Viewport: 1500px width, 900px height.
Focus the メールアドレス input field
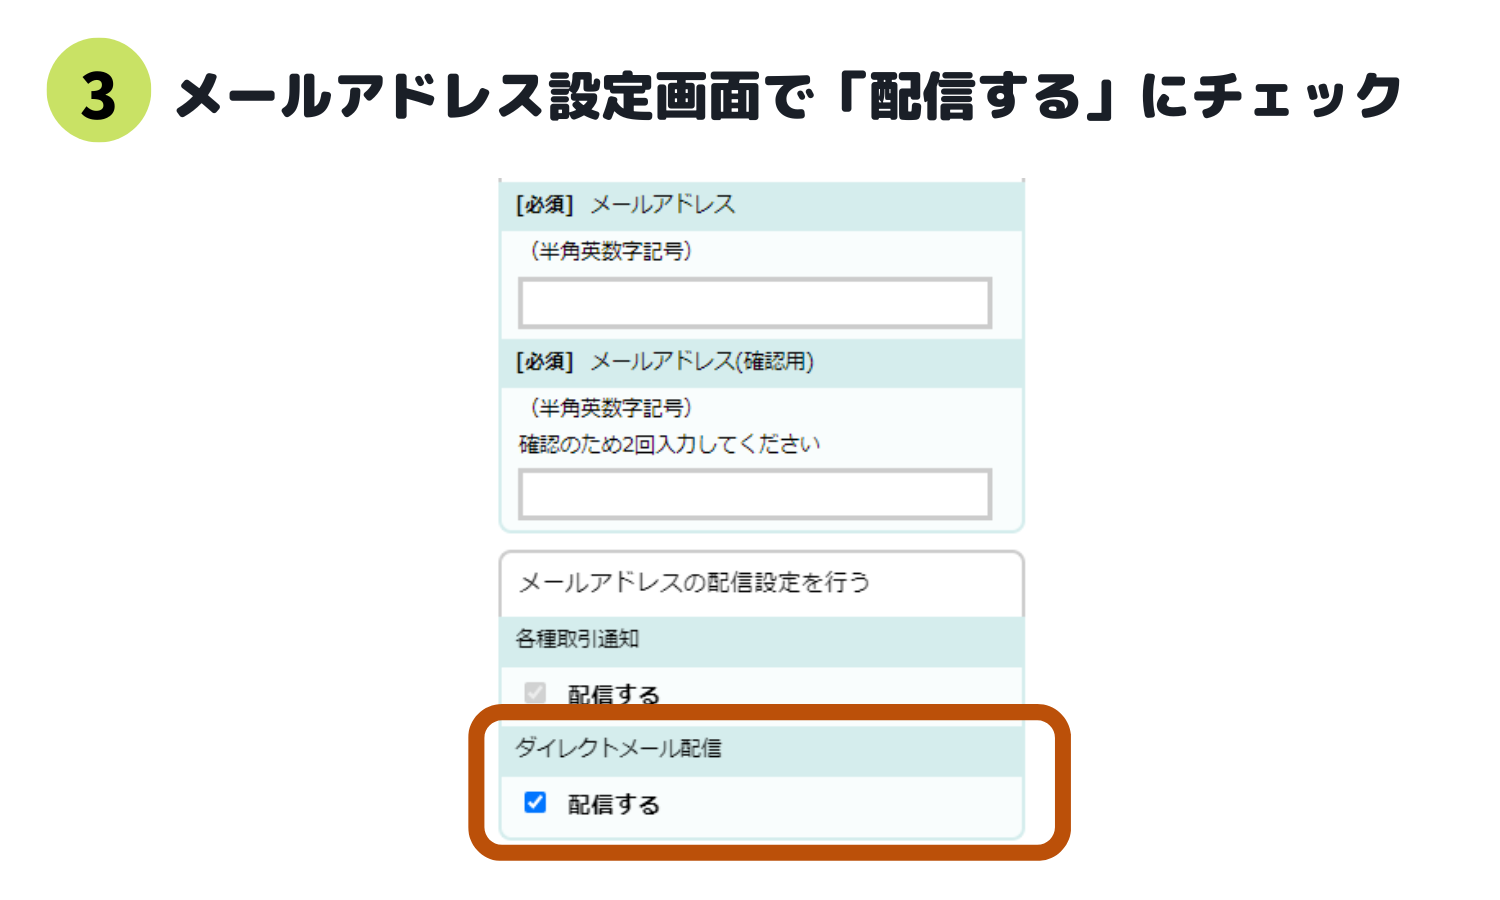[x=755, y=303]
